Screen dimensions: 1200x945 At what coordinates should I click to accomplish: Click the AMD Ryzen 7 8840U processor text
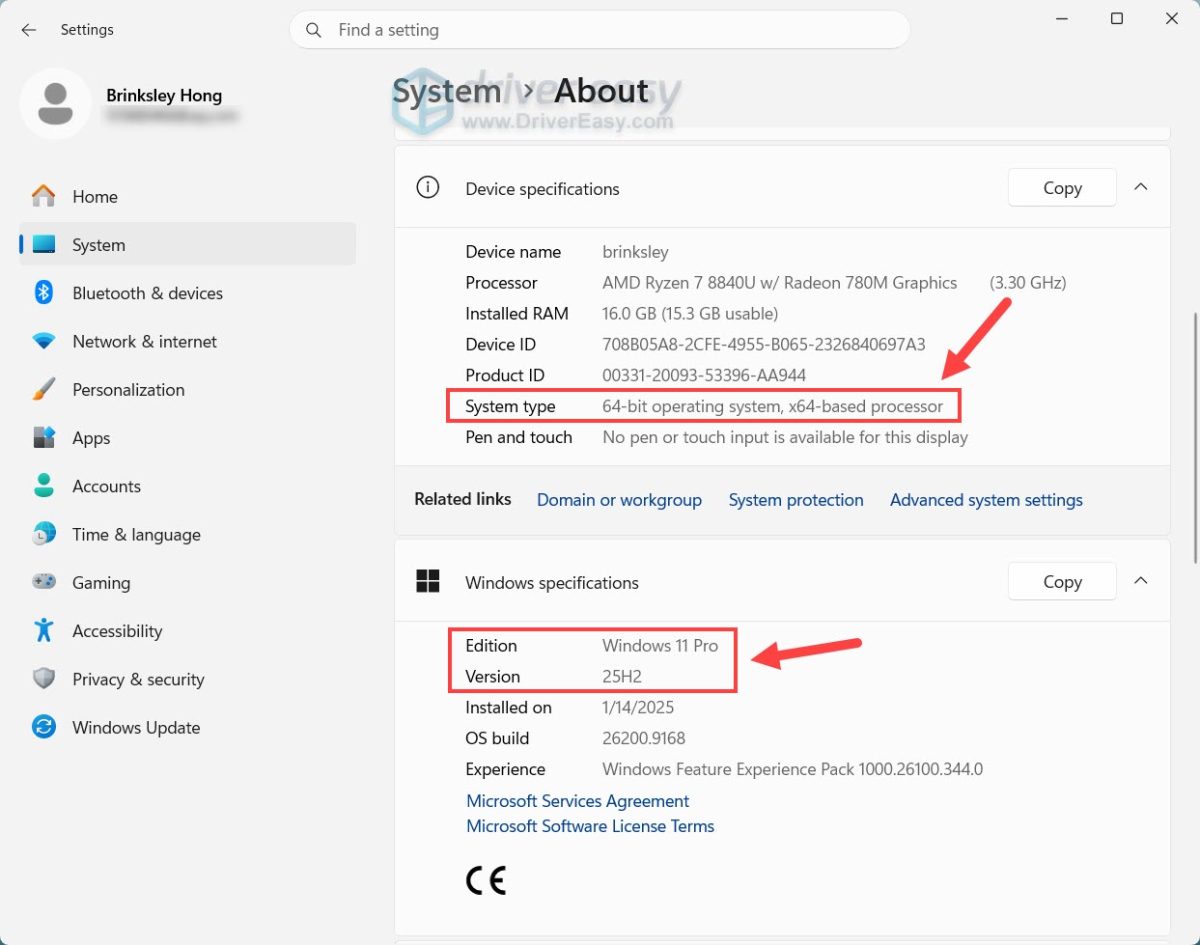tap(780, 283)
